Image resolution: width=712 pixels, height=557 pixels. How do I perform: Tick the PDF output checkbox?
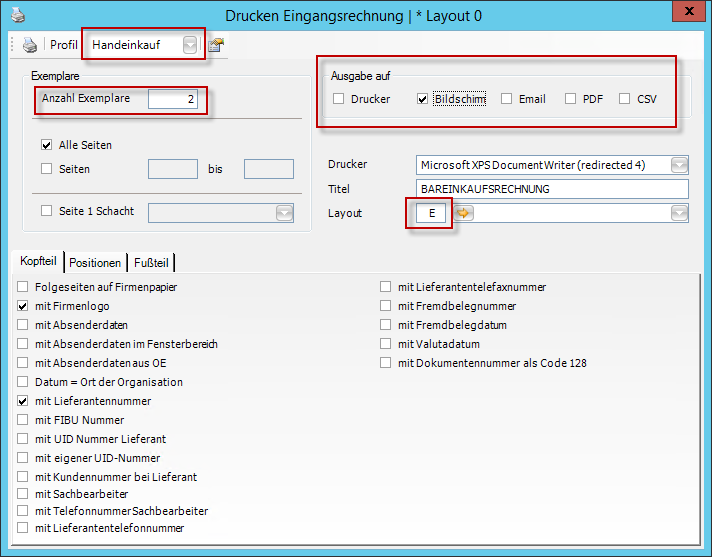[570, 99]
